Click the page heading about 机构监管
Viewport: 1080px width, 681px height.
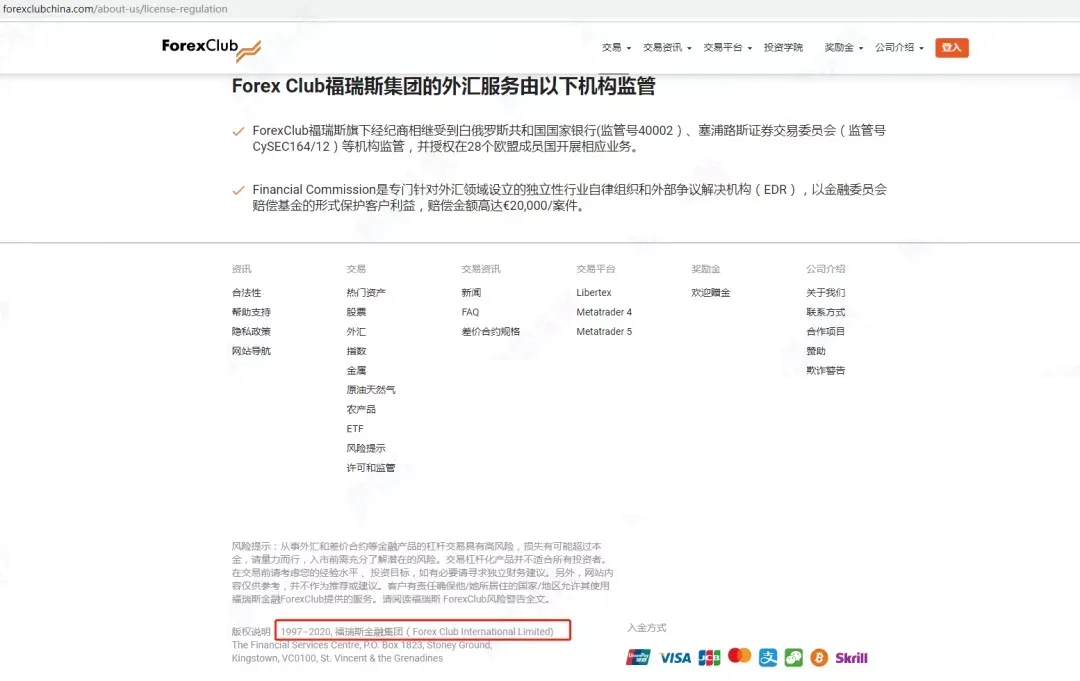click(444, 86)
